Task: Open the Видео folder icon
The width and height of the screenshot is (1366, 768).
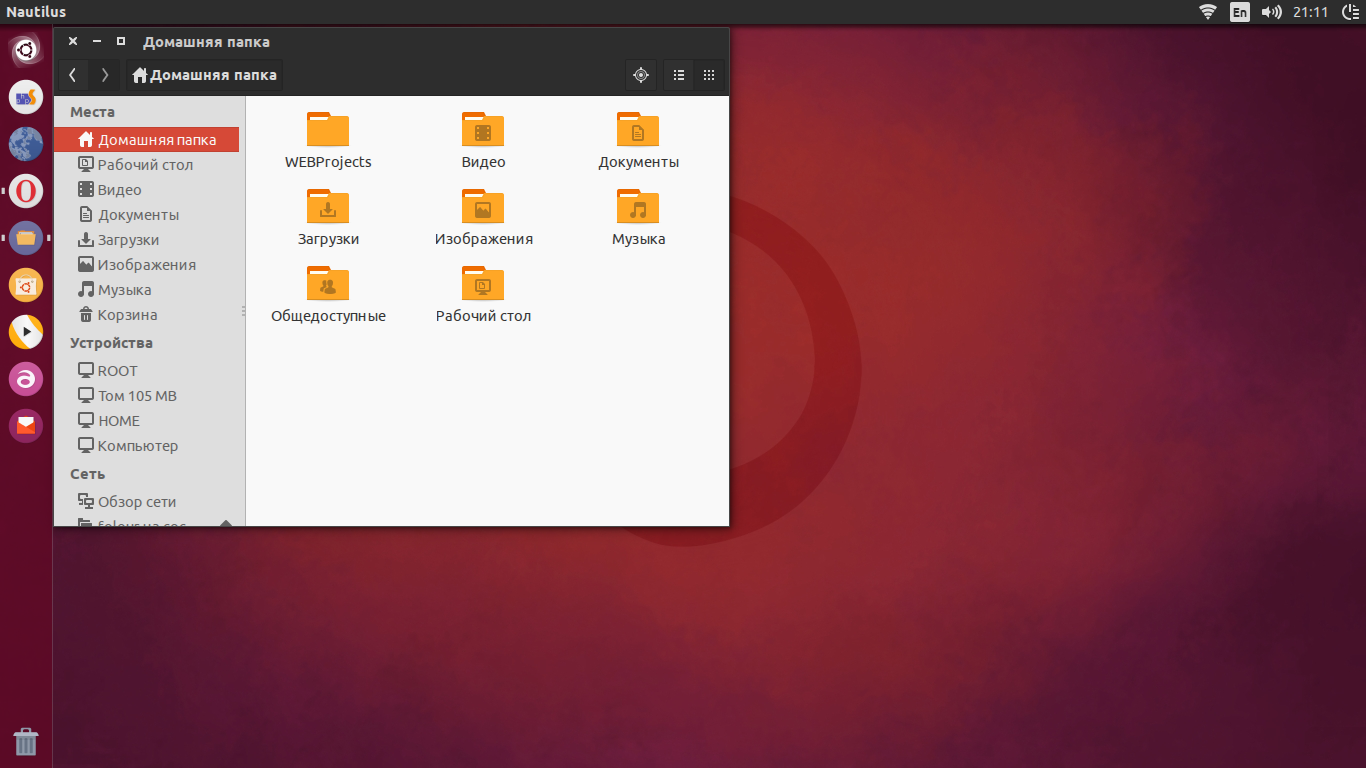Action: point(483,130)
